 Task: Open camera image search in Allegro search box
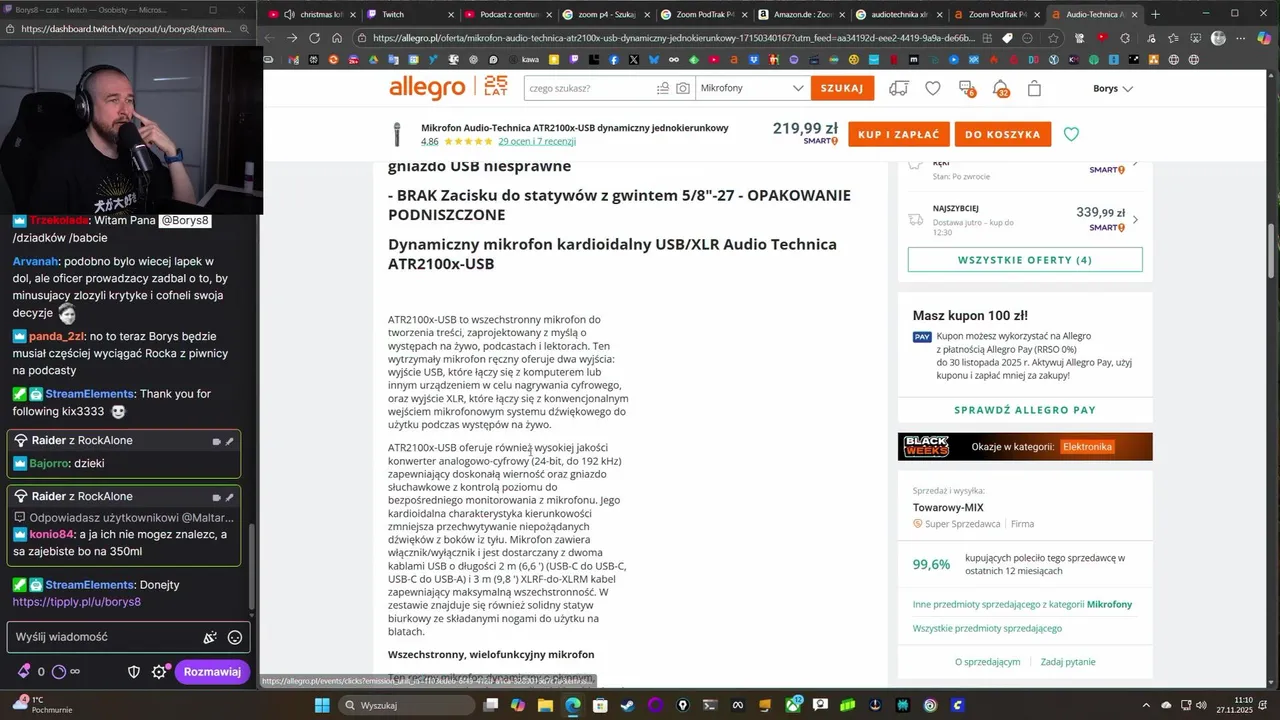[683, 88]
